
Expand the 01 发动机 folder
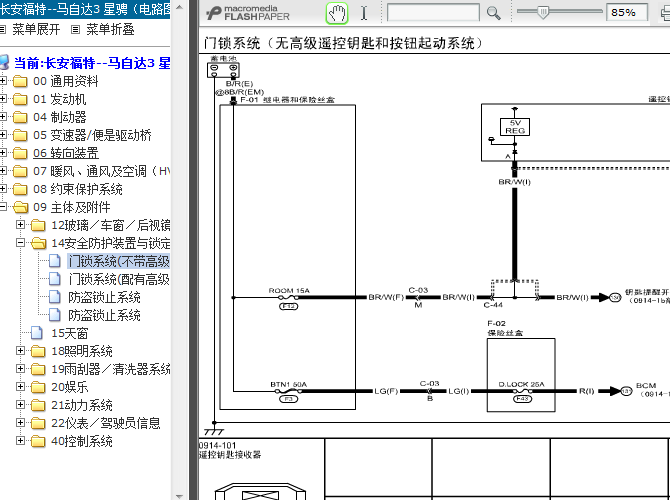click(3, 99)
